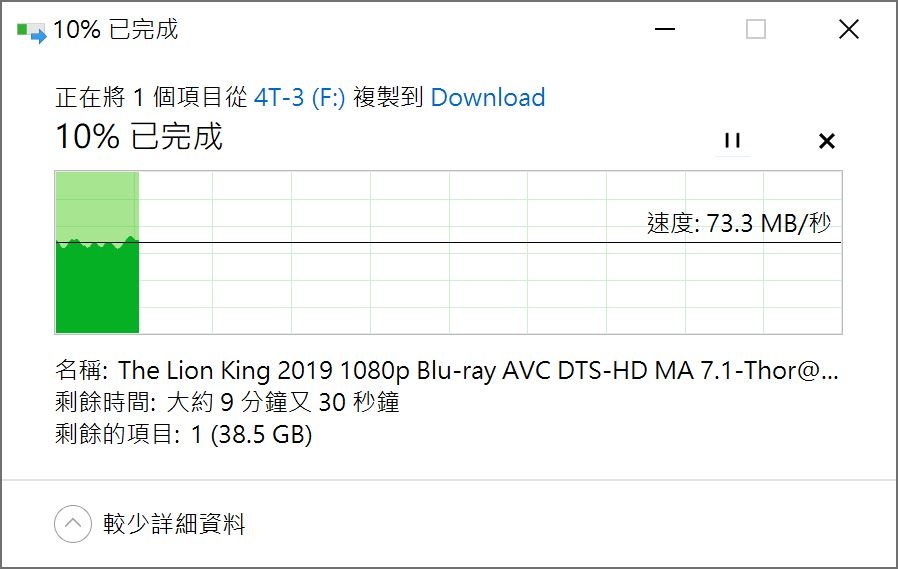
Task: Open the source drive link 4T-3 (F:)
Action: [x=299, y=97]
